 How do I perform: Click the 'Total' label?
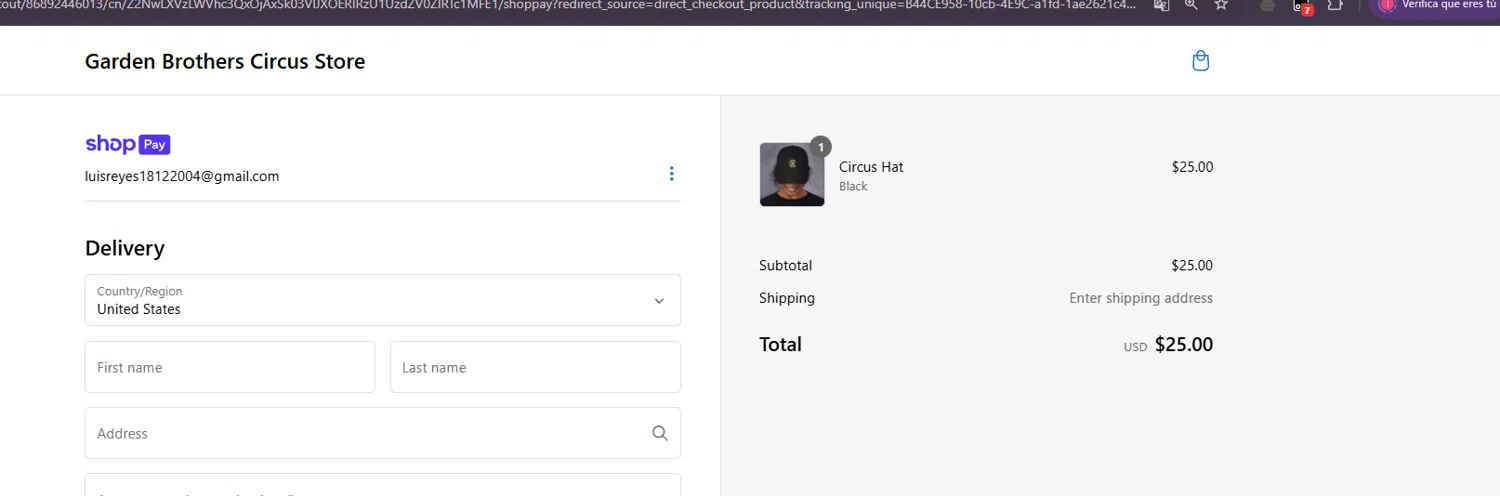click(x=780, y=344)
